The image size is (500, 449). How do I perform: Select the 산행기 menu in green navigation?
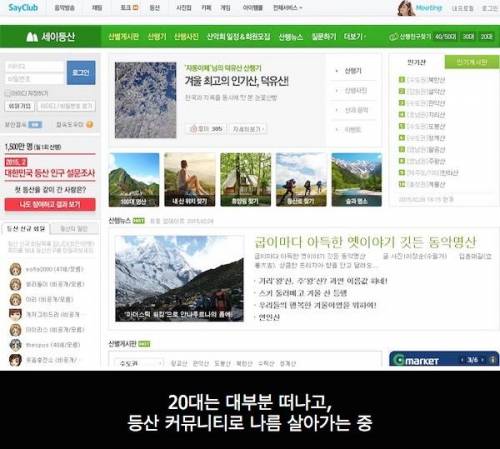pos(157,36)
